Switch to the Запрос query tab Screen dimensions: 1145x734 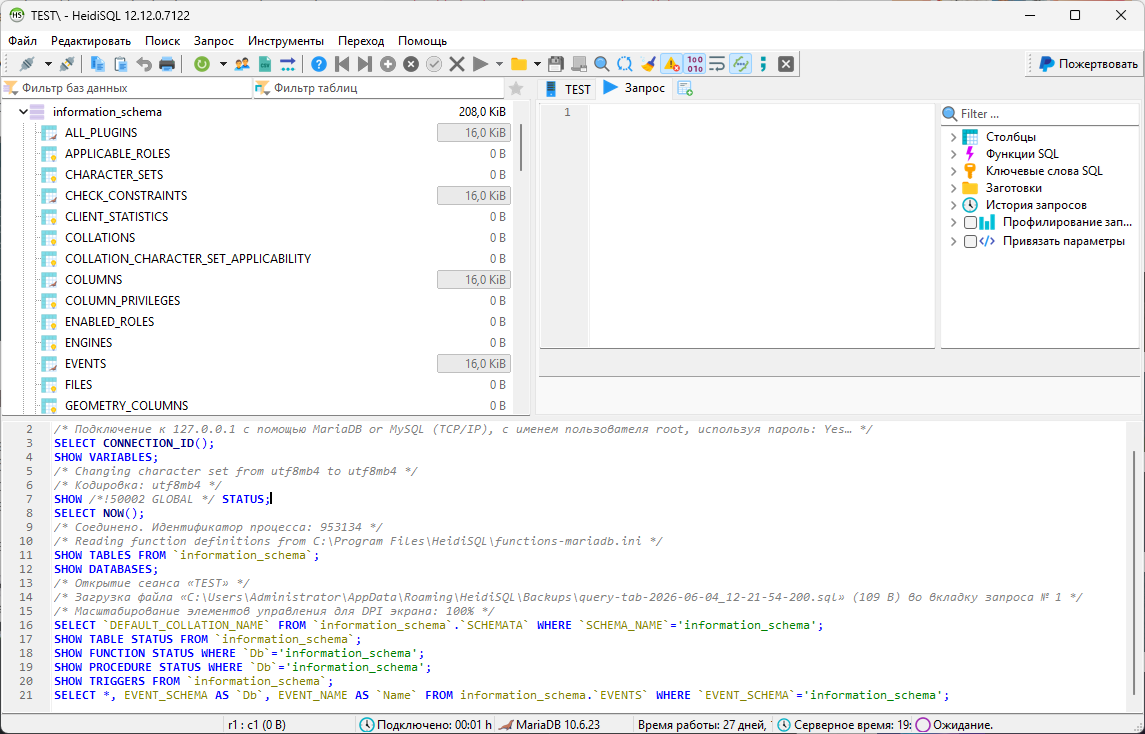(634, 88)
